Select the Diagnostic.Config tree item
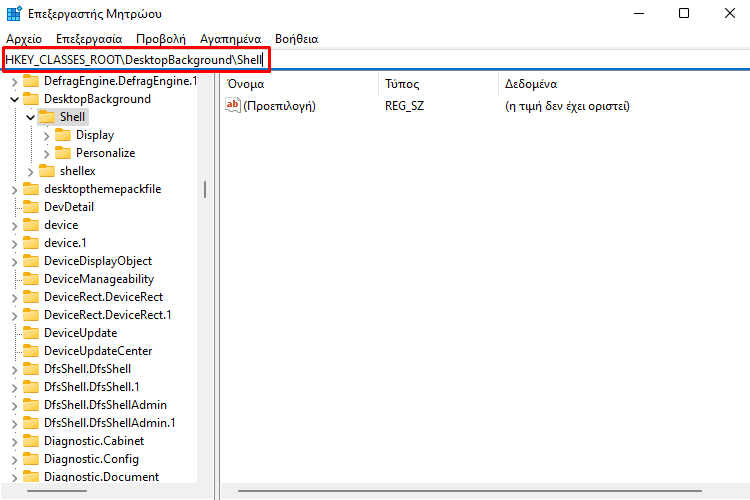750x500 pixels. pos(91,459)
